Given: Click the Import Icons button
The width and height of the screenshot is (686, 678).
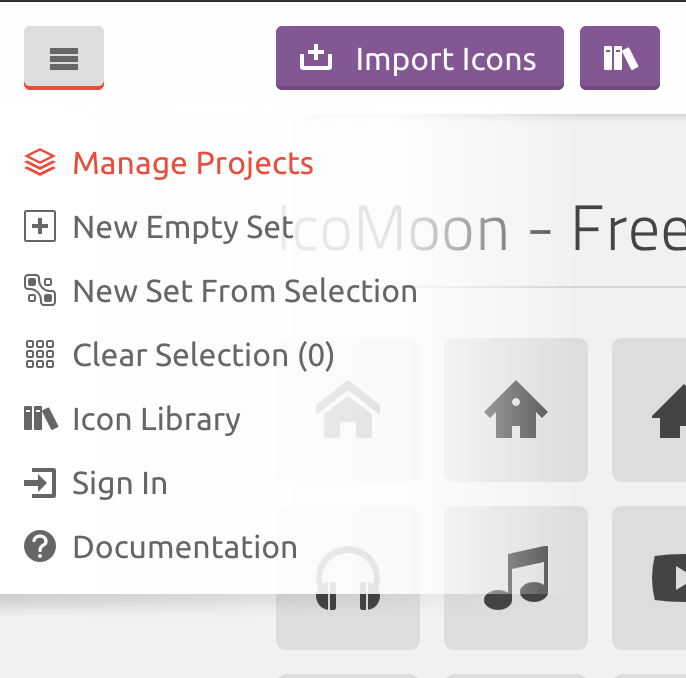Looking at the screenshot, I should (x=420, y=58).
